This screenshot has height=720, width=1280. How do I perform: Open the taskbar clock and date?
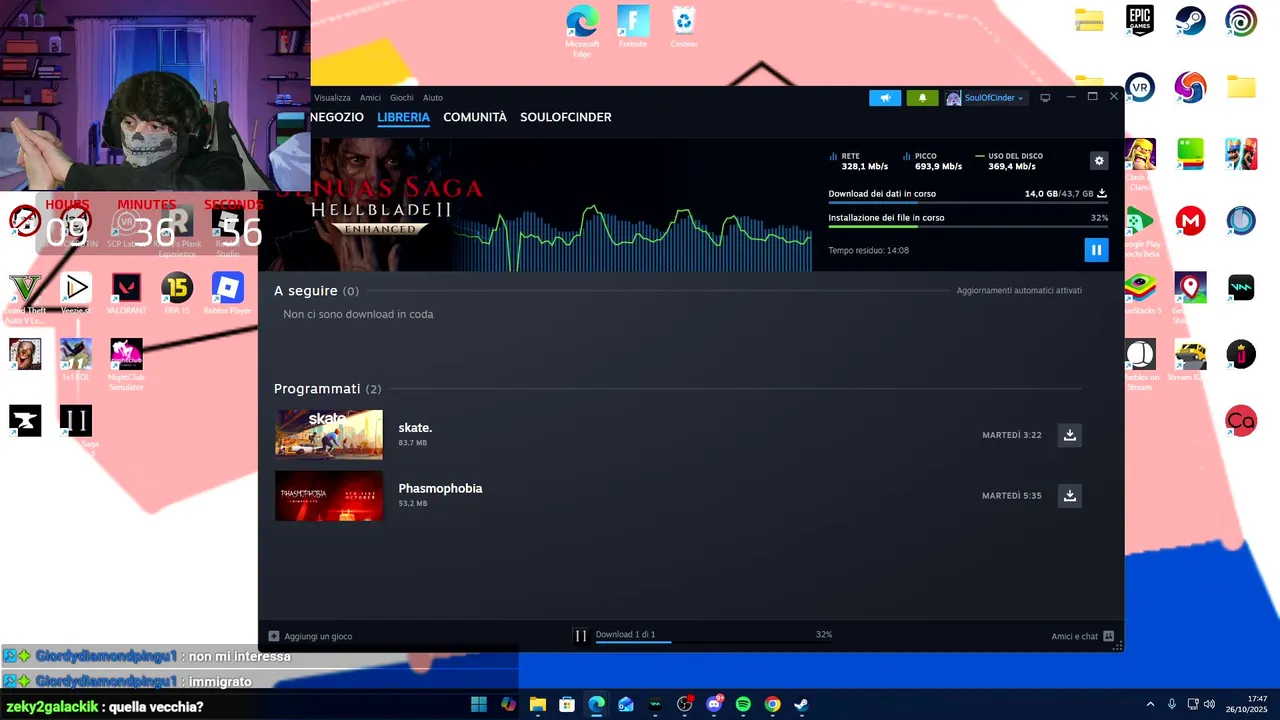[x=1248, y=704]
